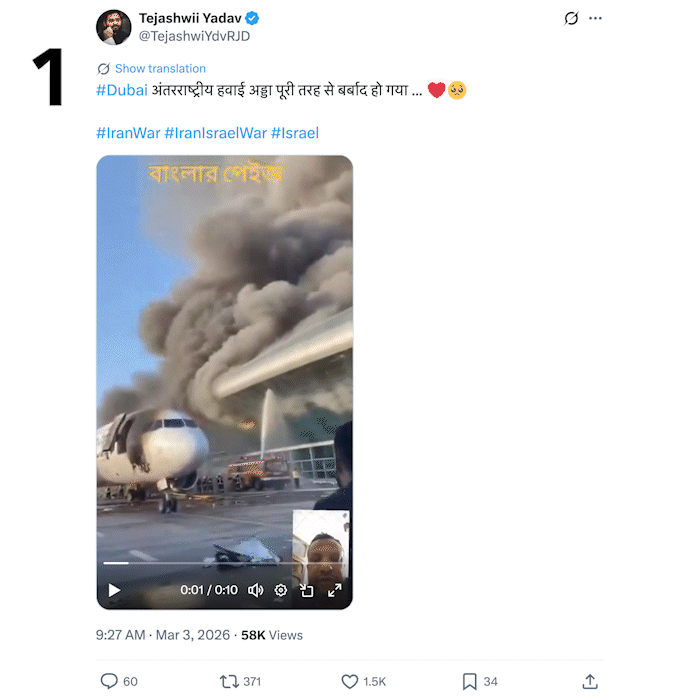The height and width of the screenshot is (700, 700).
Task: Bookmark this tweet
Action: (x=469, y=681)
